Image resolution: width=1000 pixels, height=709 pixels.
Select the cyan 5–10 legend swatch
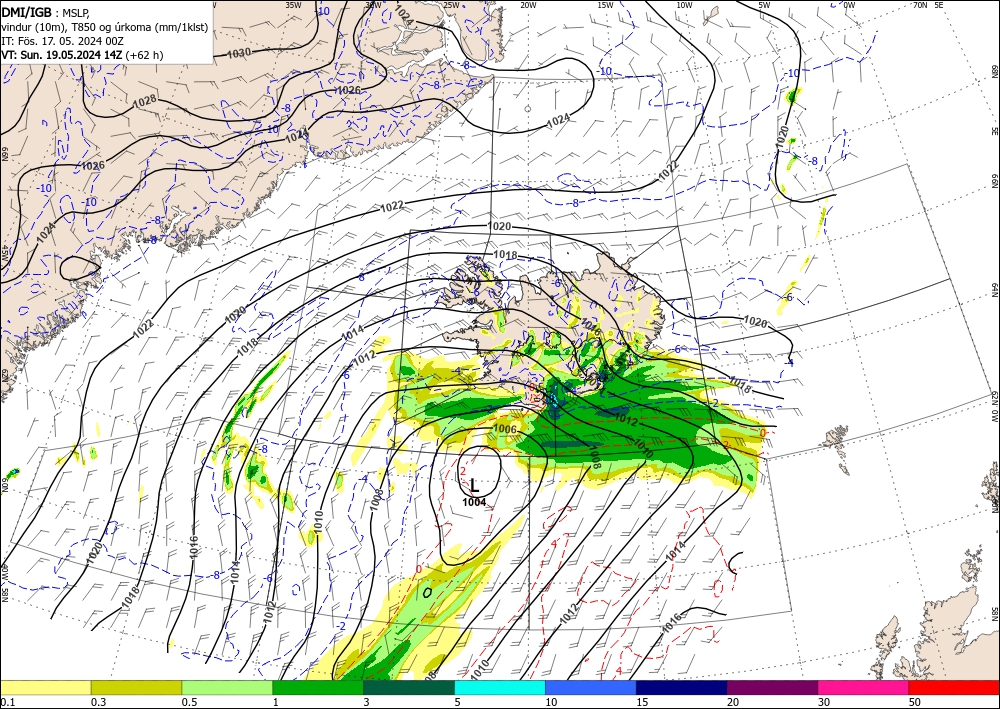click(500, 687)
